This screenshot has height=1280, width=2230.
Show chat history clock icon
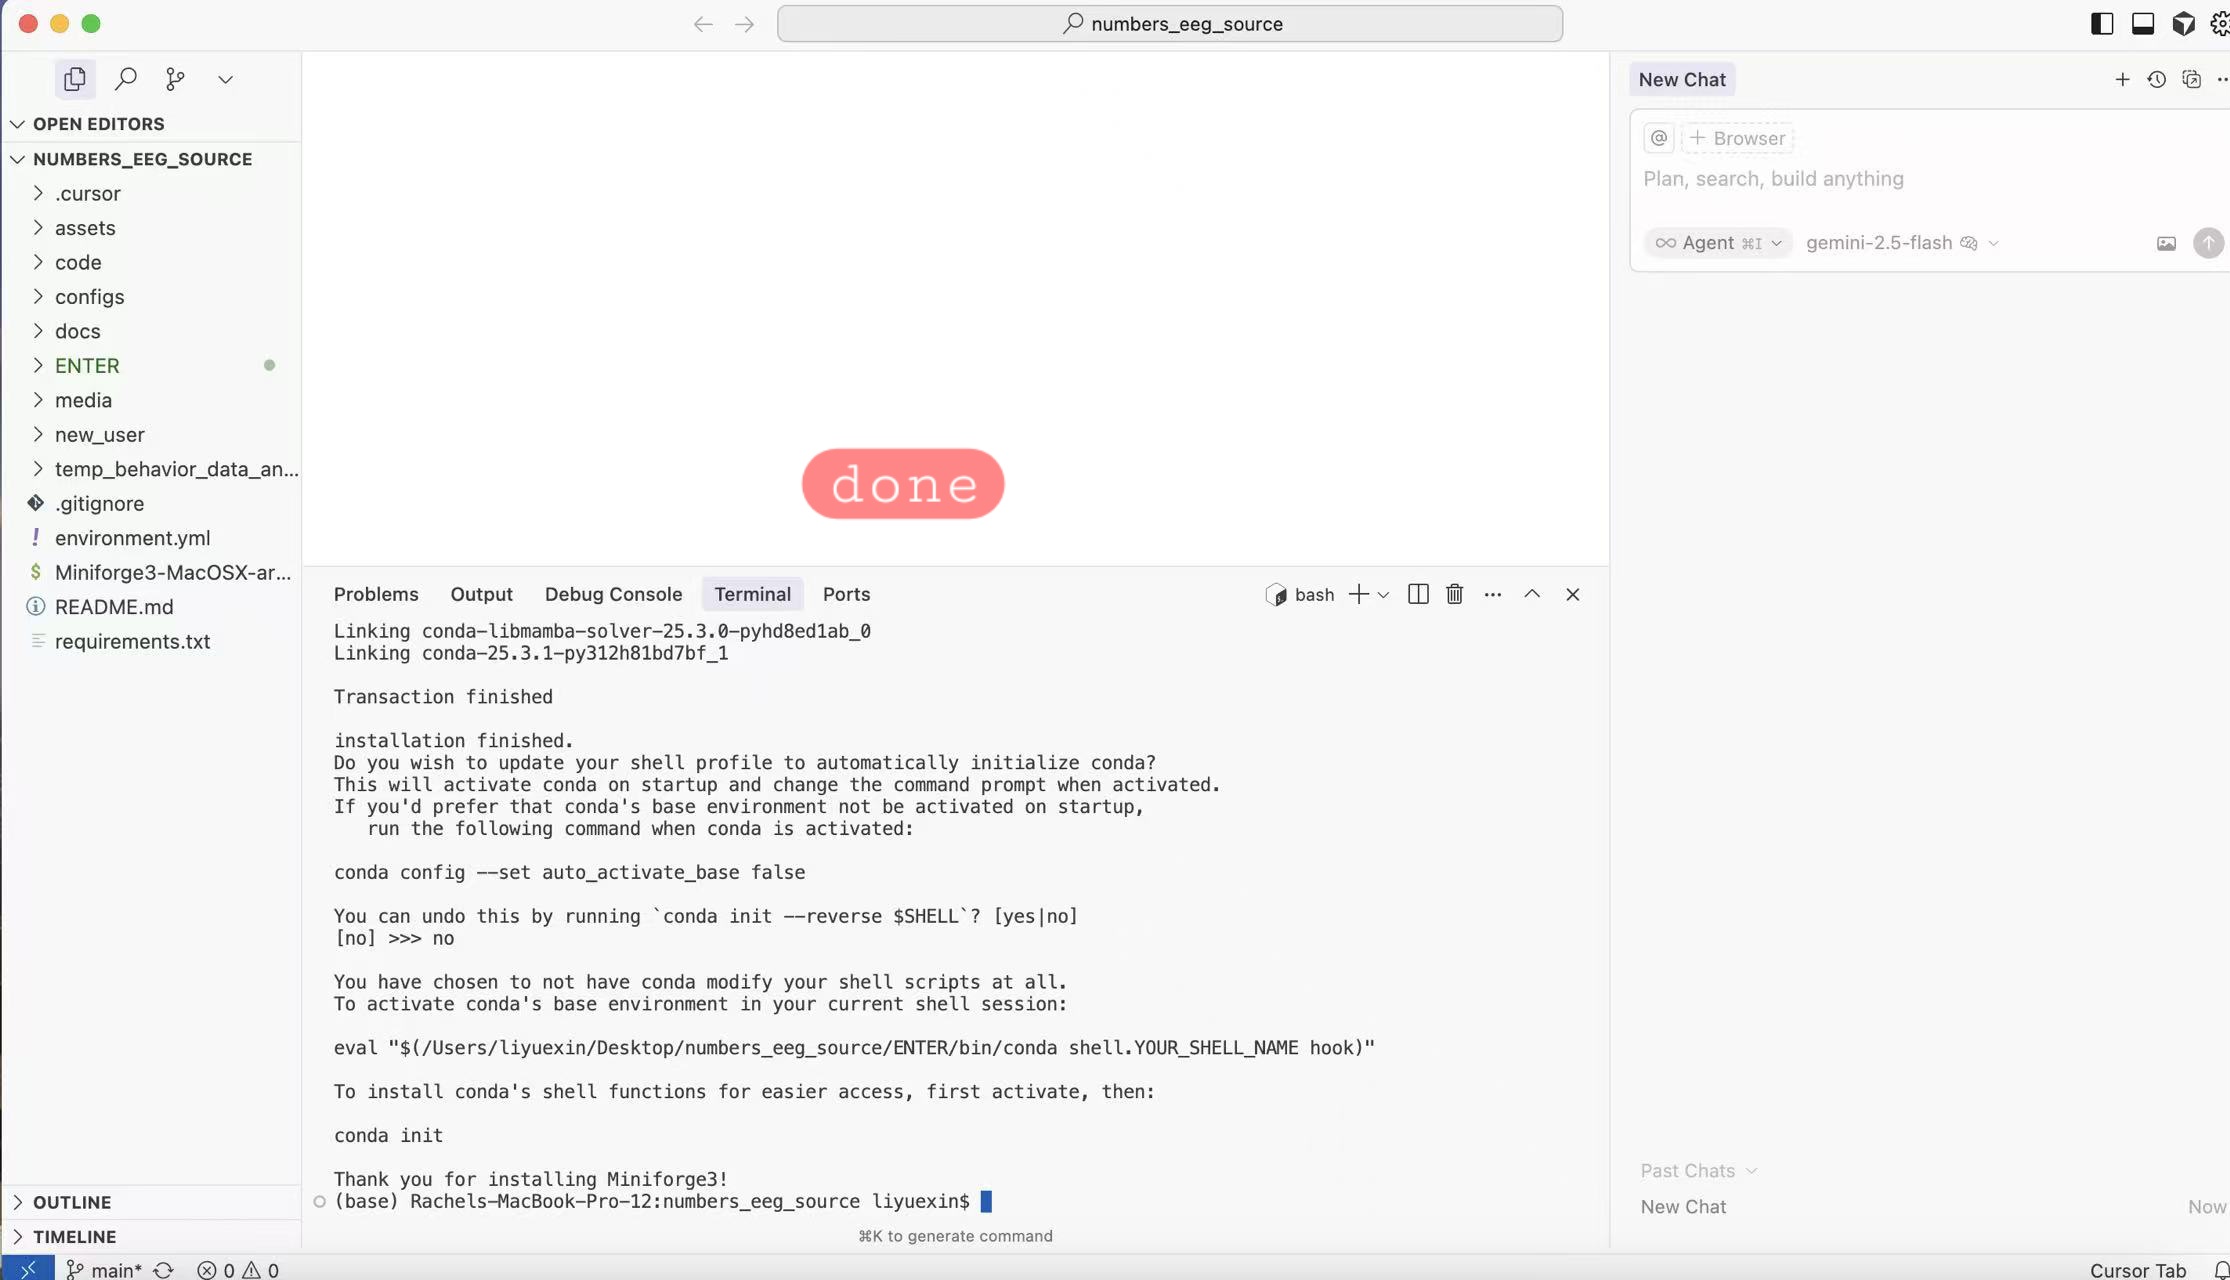pyautogui.click(x=2156, y=79)
